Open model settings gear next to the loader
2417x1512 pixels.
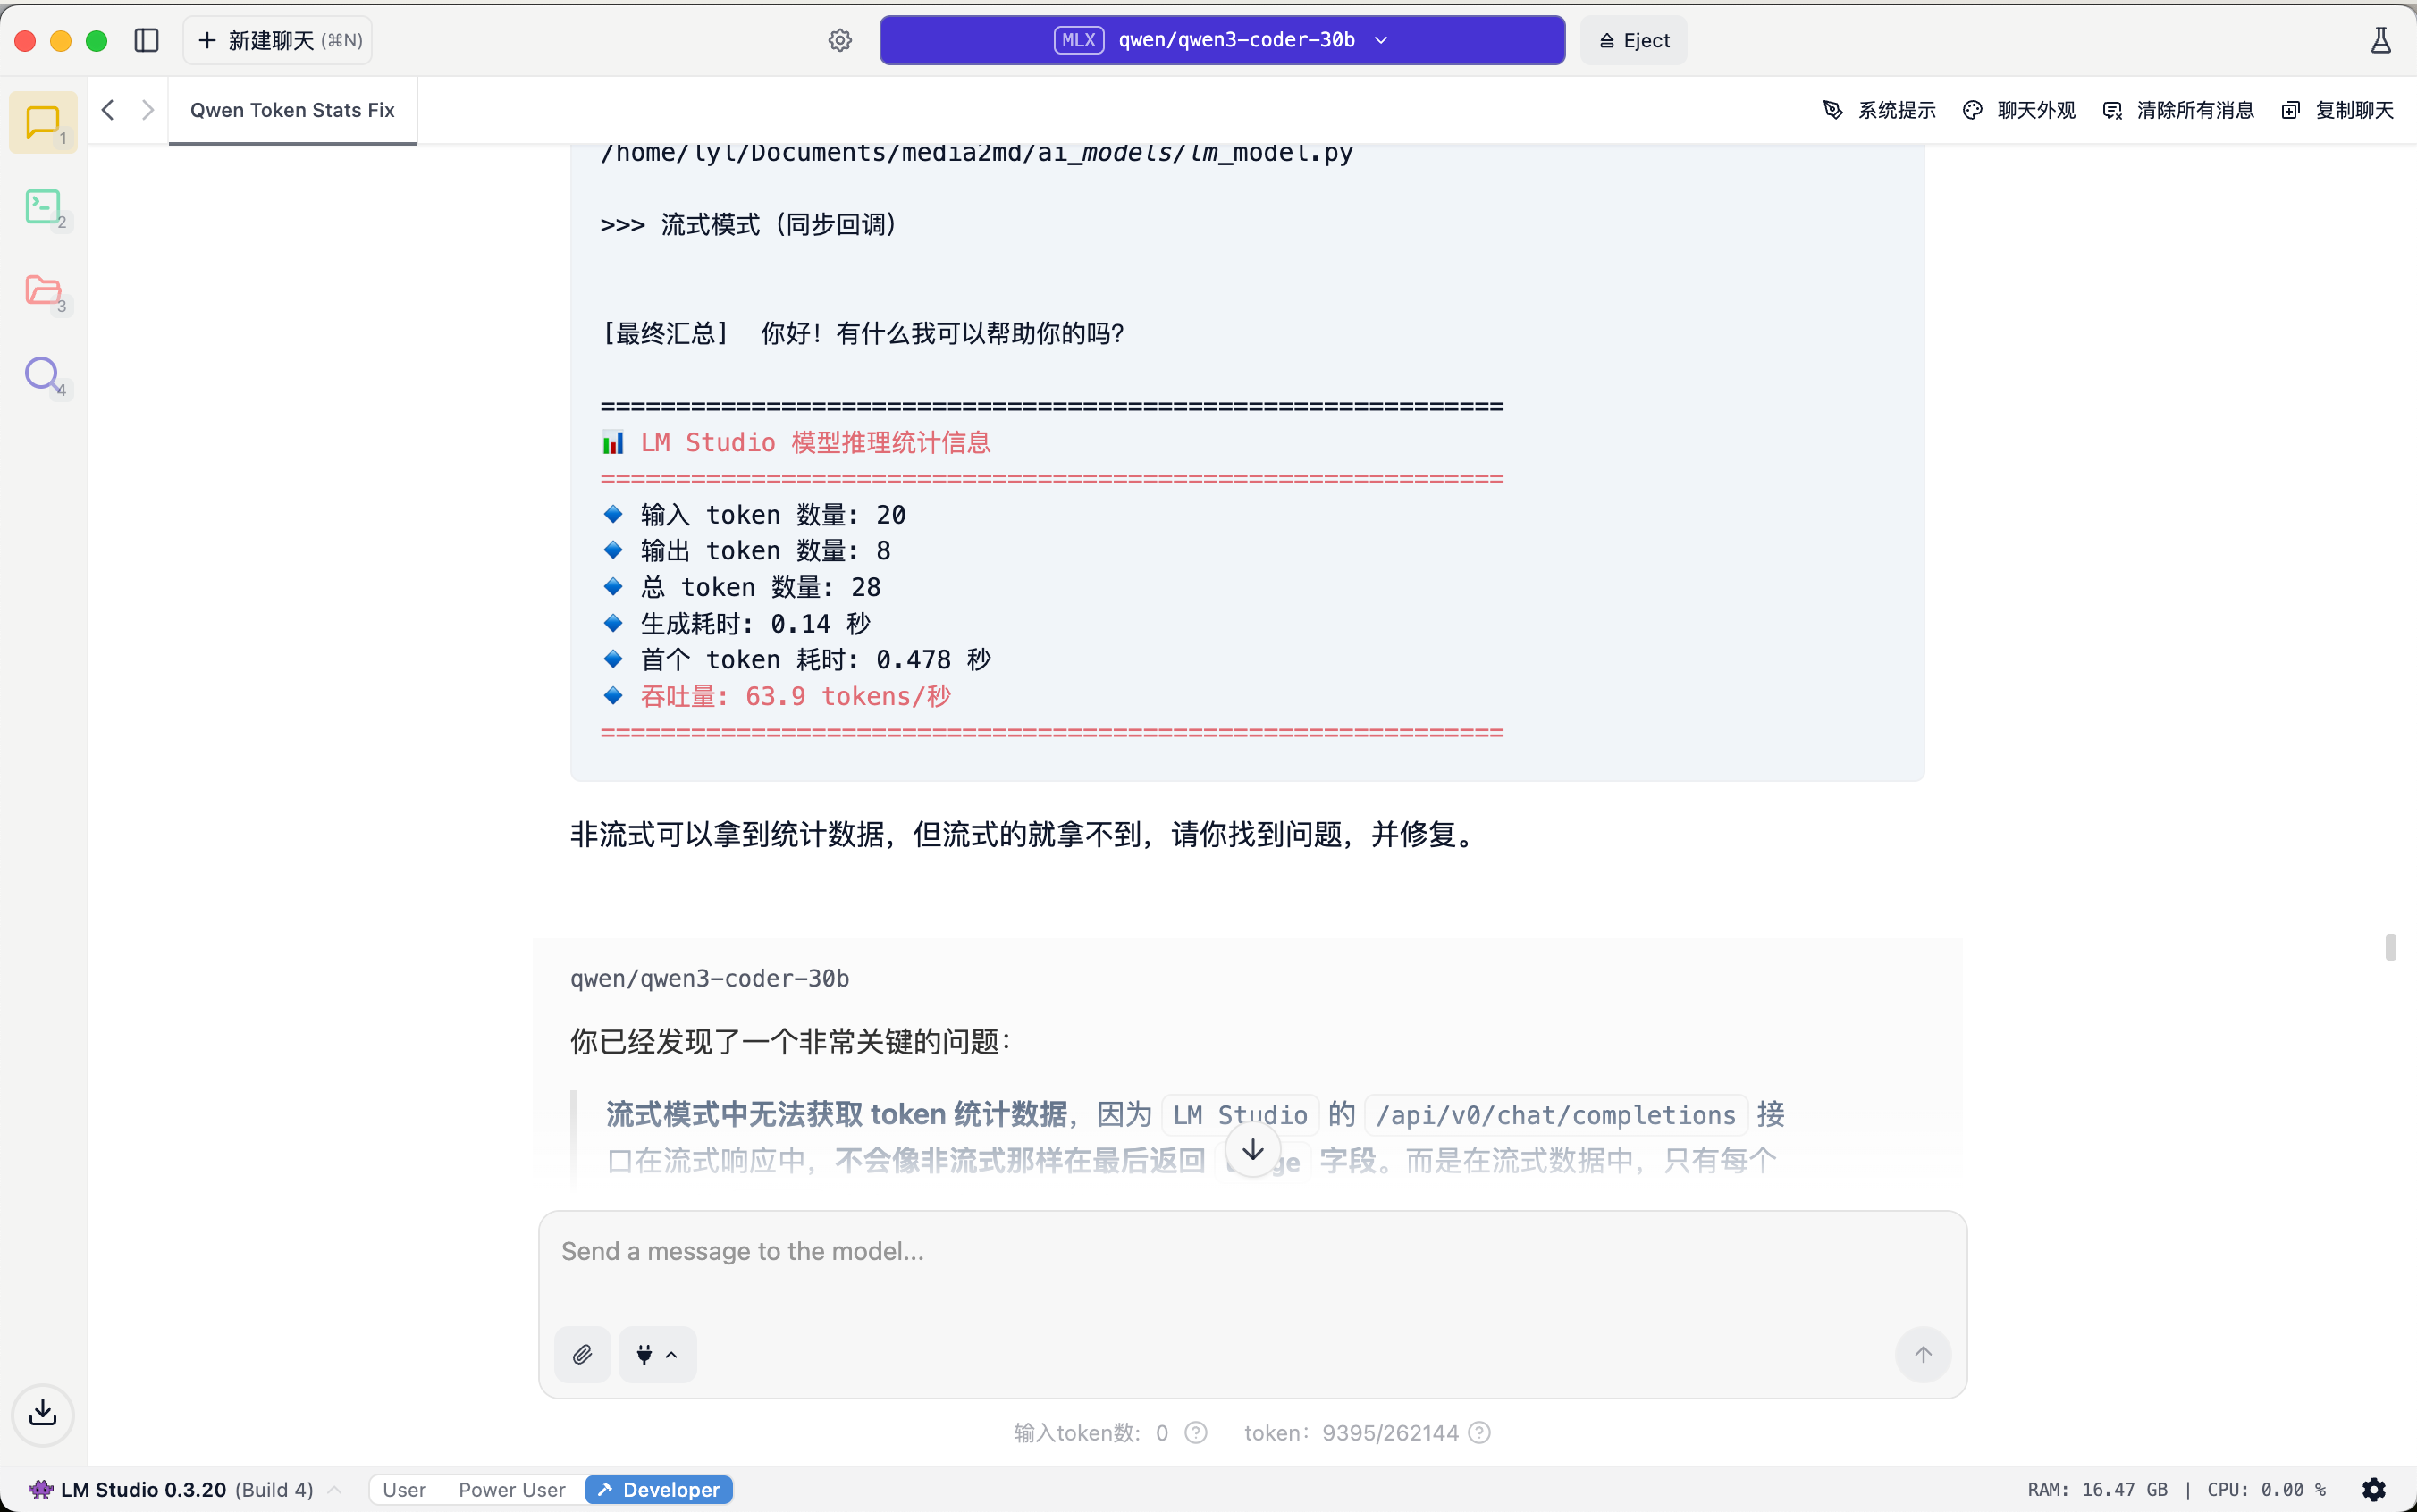pyautogui.click(x=840, y=40)
